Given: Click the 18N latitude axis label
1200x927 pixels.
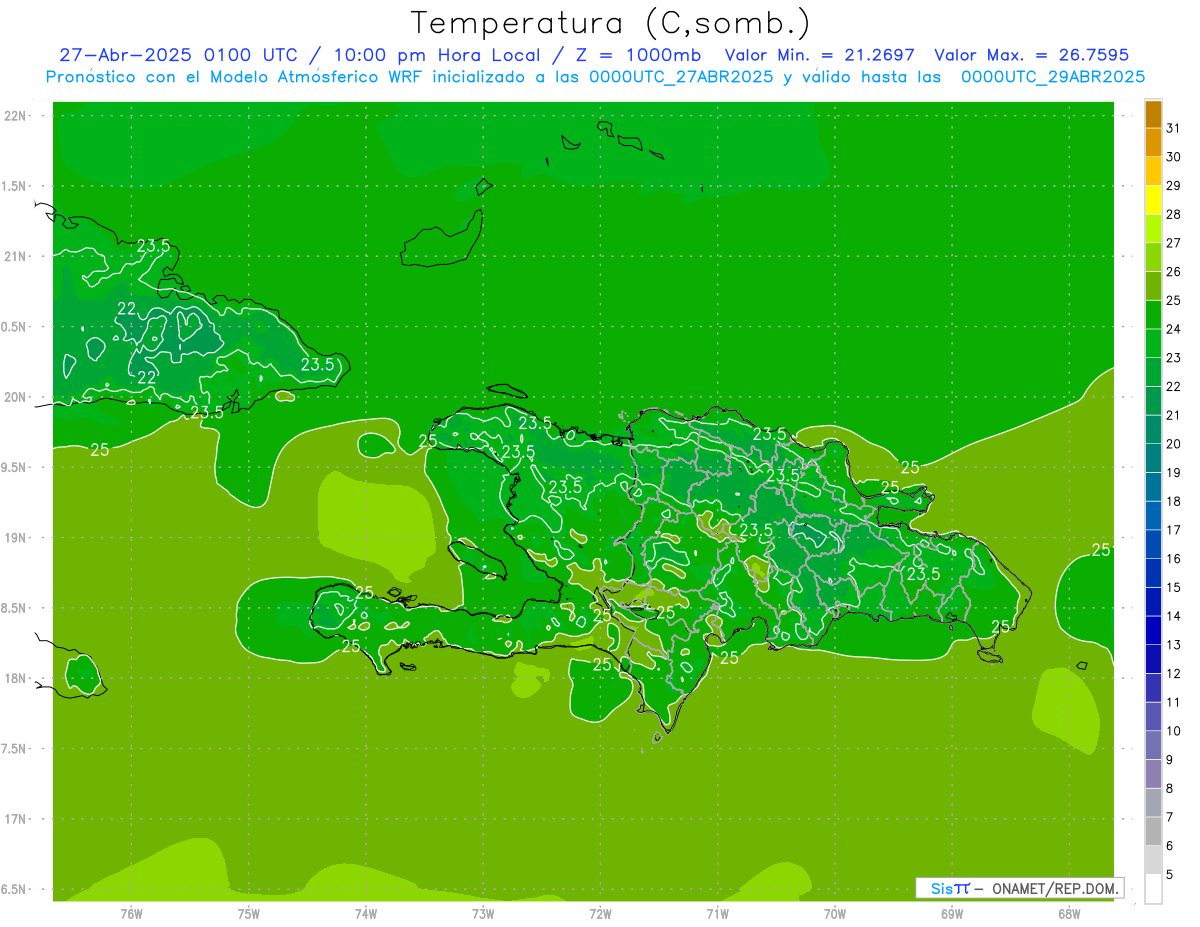Looking at the screenshot, I should click(x=17, y=678).
